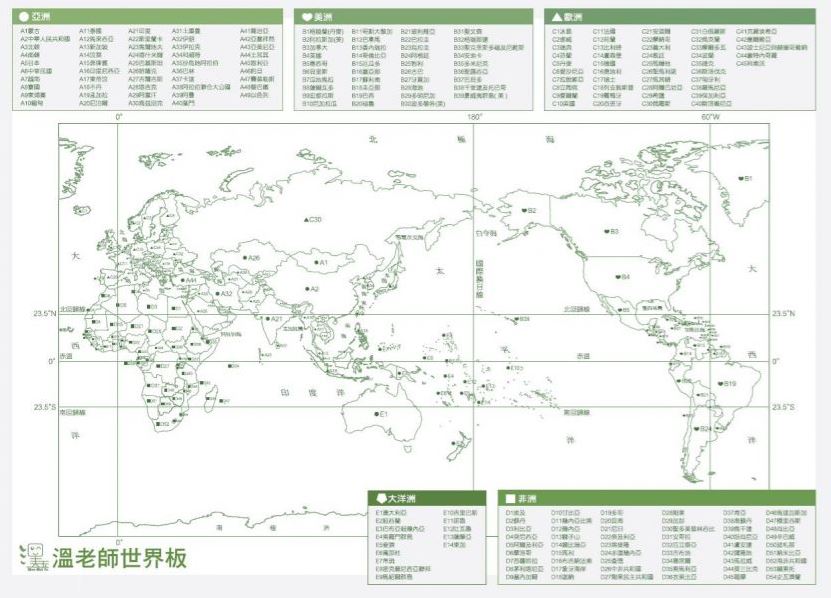Open the 歐洲 legend header

point(679,17)
